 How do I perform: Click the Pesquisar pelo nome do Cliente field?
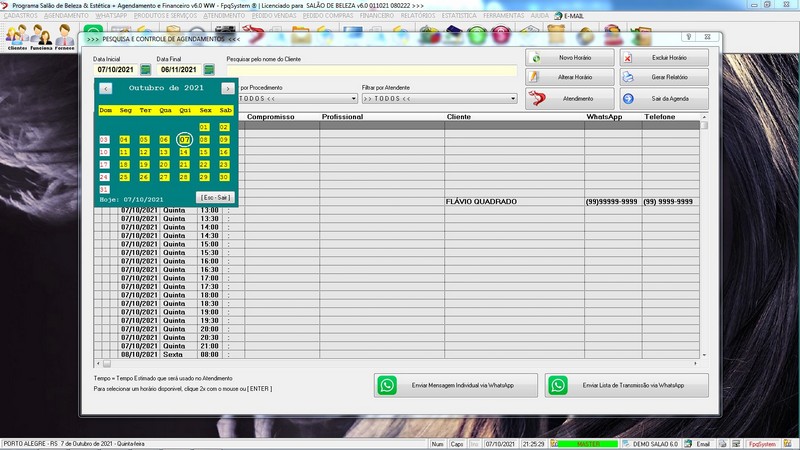(x=371, y=70)
